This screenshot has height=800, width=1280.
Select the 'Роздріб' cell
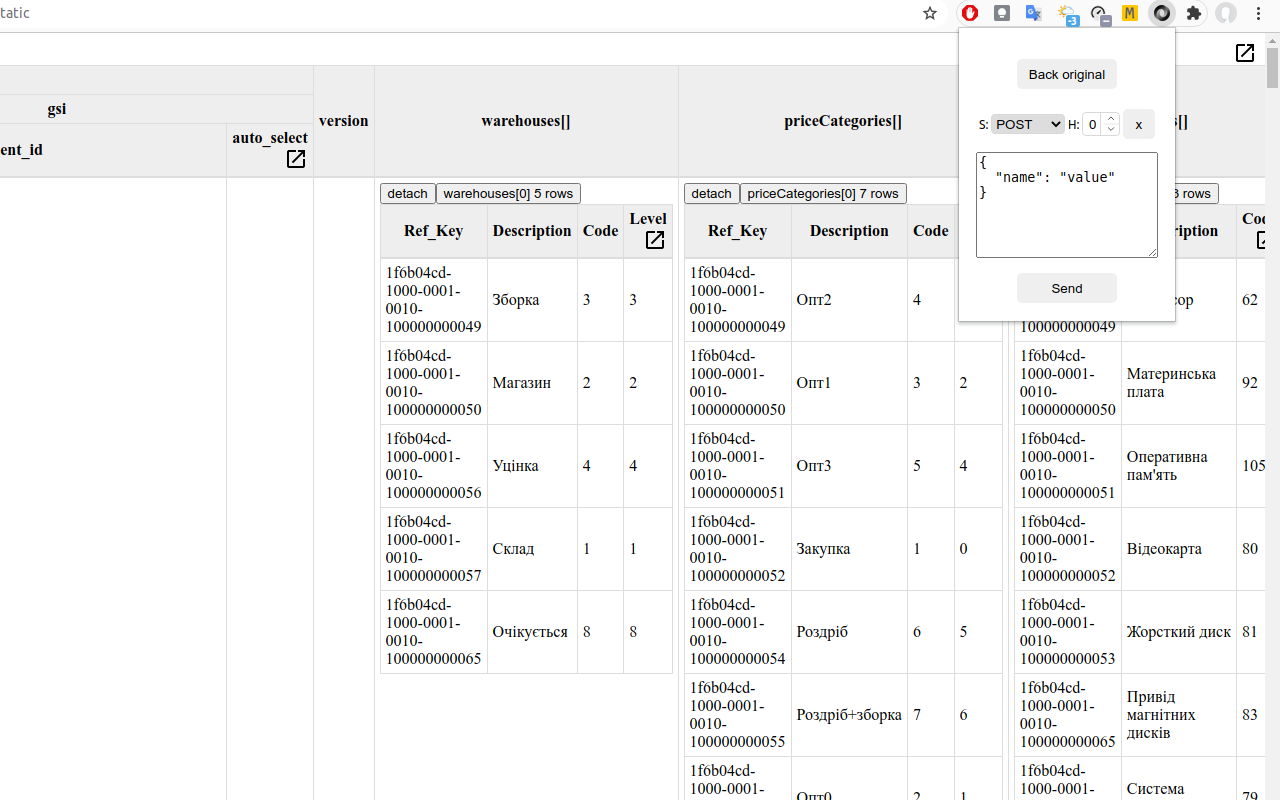[849, 632]
